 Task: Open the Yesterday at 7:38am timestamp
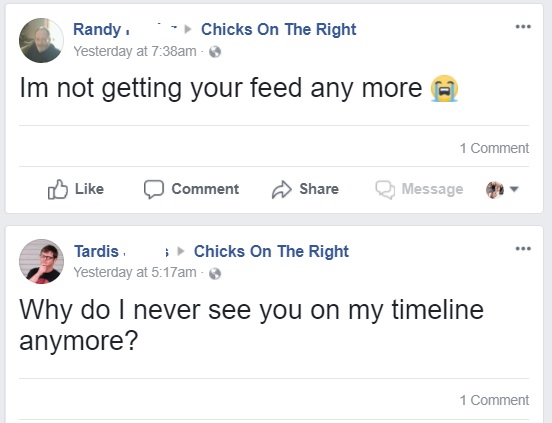coord(135,51)
